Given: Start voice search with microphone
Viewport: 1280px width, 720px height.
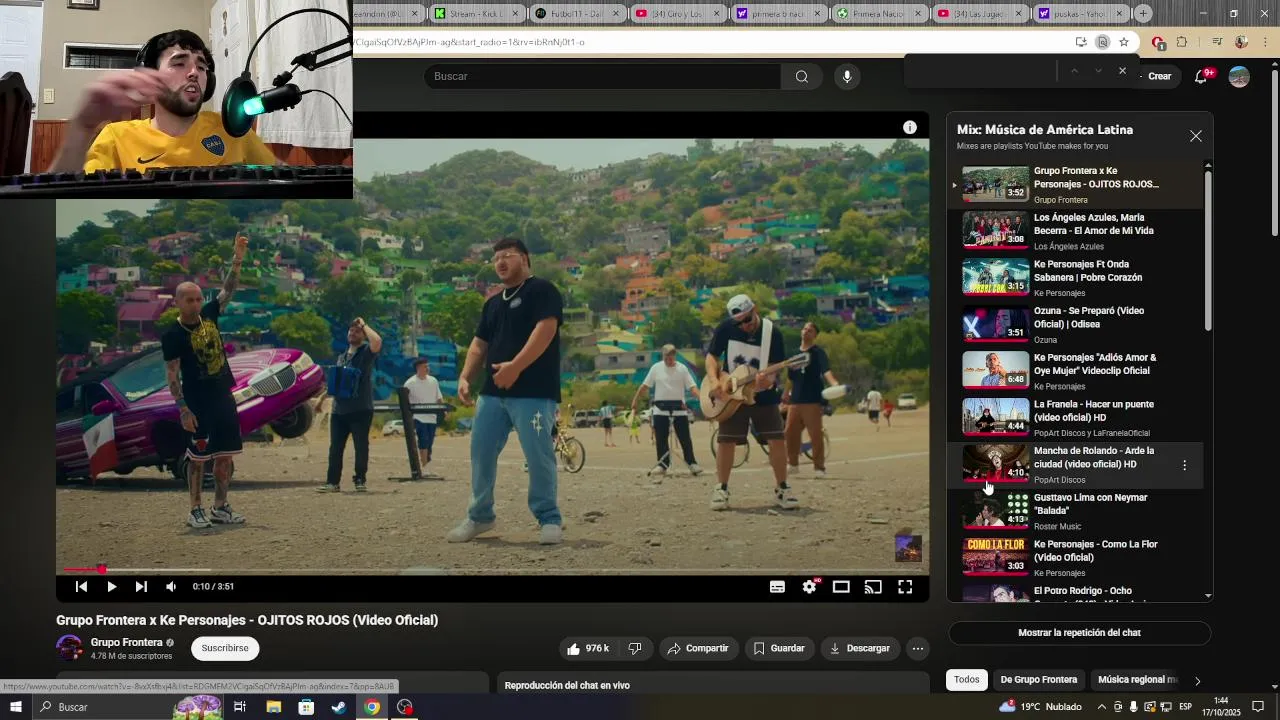Looking at the screenshot, I should pyautogui.click(x=847, y=76).
